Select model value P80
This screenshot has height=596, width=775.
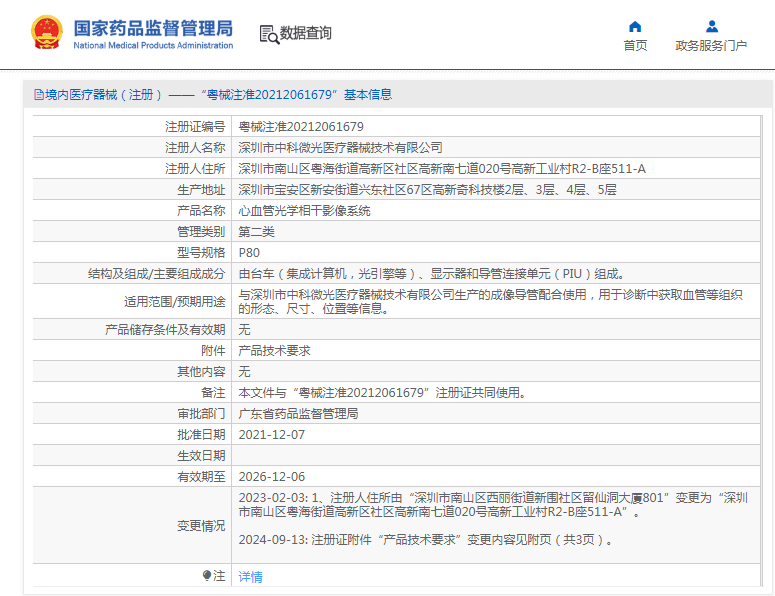pos(249,253)
